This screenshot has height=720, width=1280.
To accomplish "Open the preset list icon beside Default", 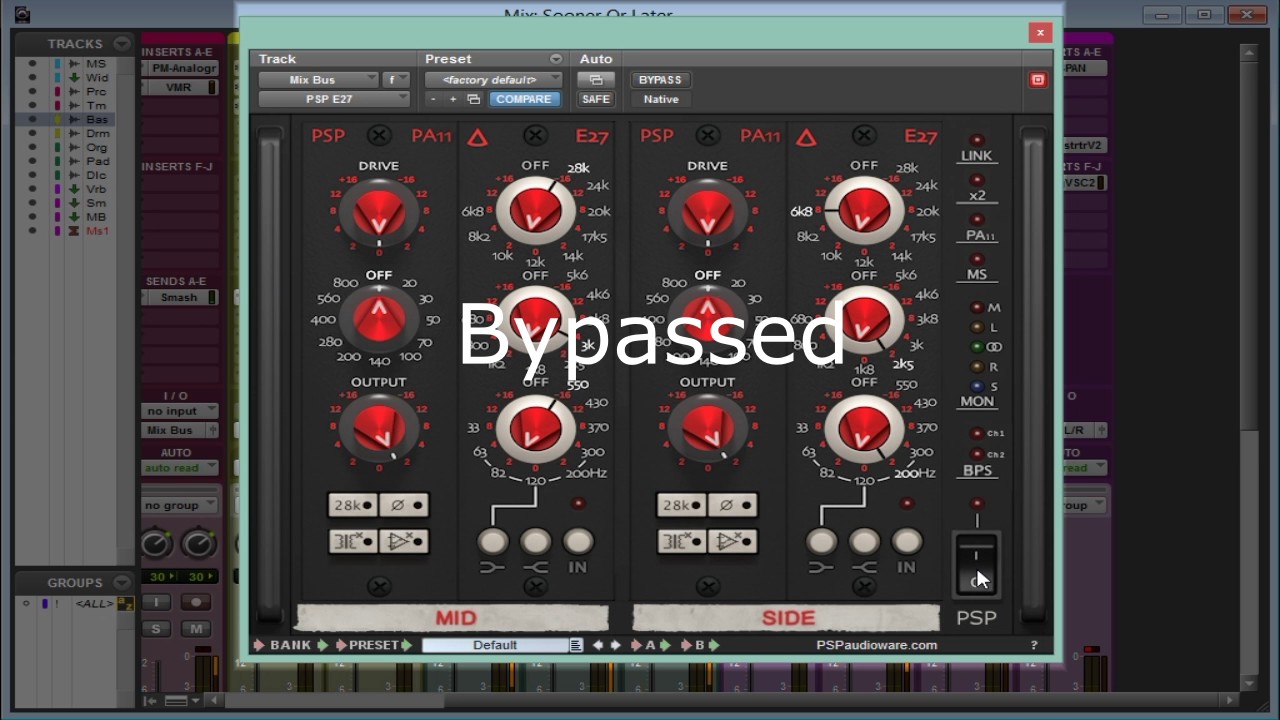I will tap(576, 645).
